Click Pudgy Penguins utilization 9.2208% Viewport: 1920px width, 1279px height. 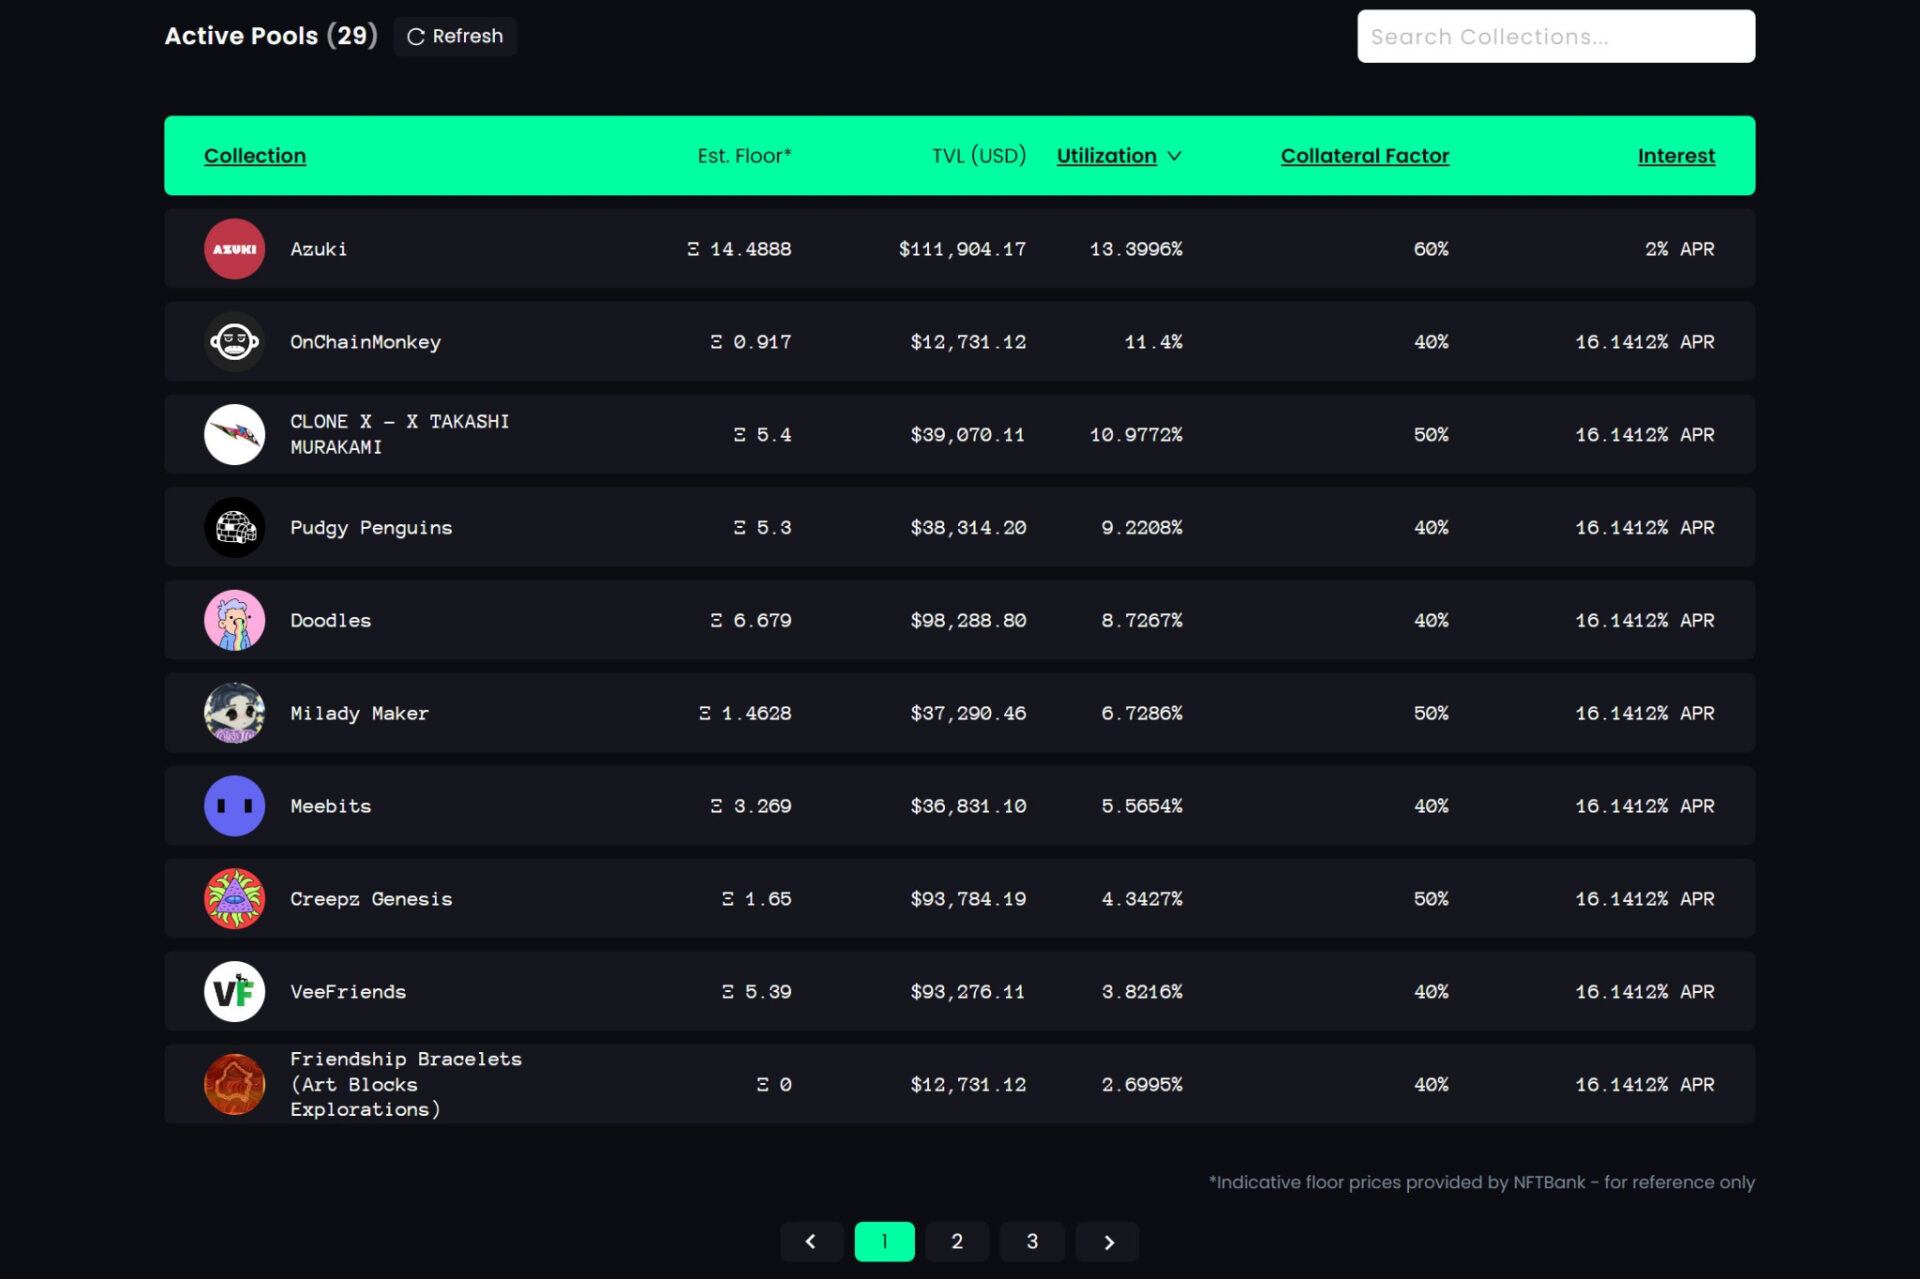(1142, 528)
